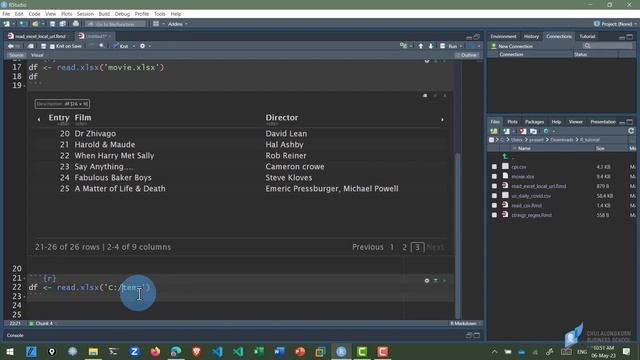Toggle the Outline panel button
The image size is (640, 360).
tap(466, 55)
